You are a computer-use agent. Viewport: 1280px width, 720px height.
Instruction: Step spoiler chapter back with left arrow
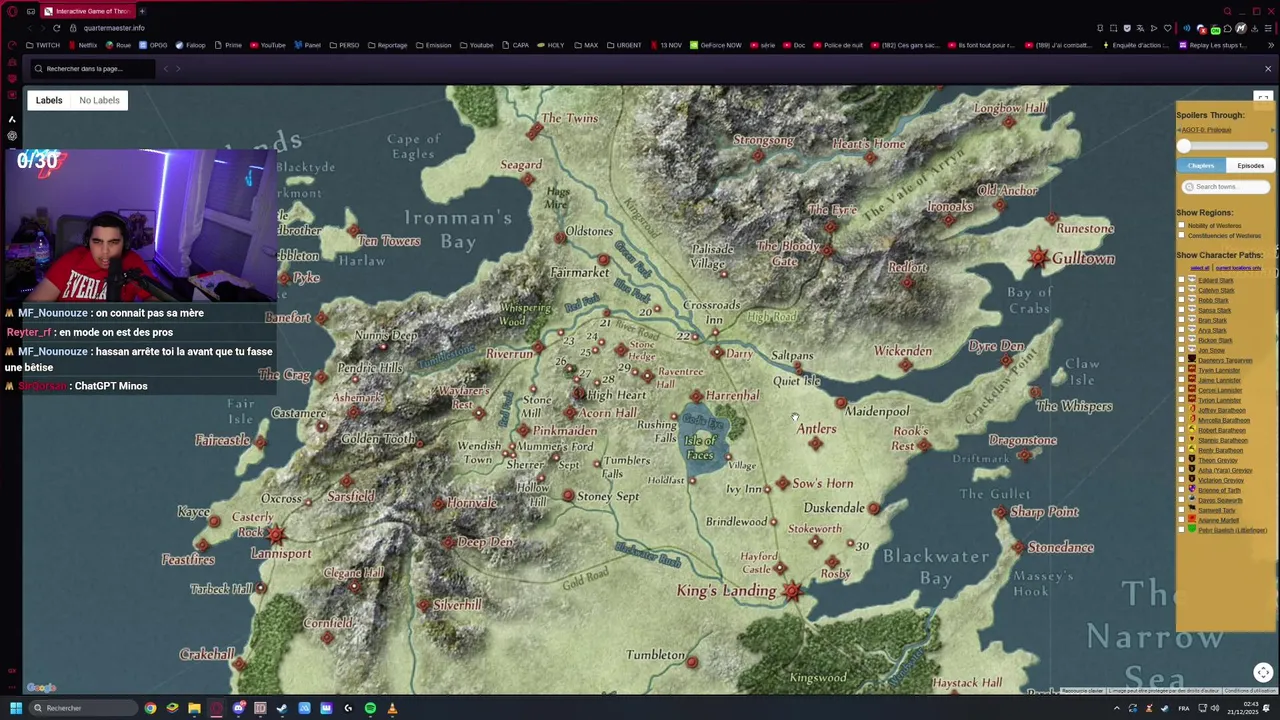pyautogui.click(x=1180, y=130)
